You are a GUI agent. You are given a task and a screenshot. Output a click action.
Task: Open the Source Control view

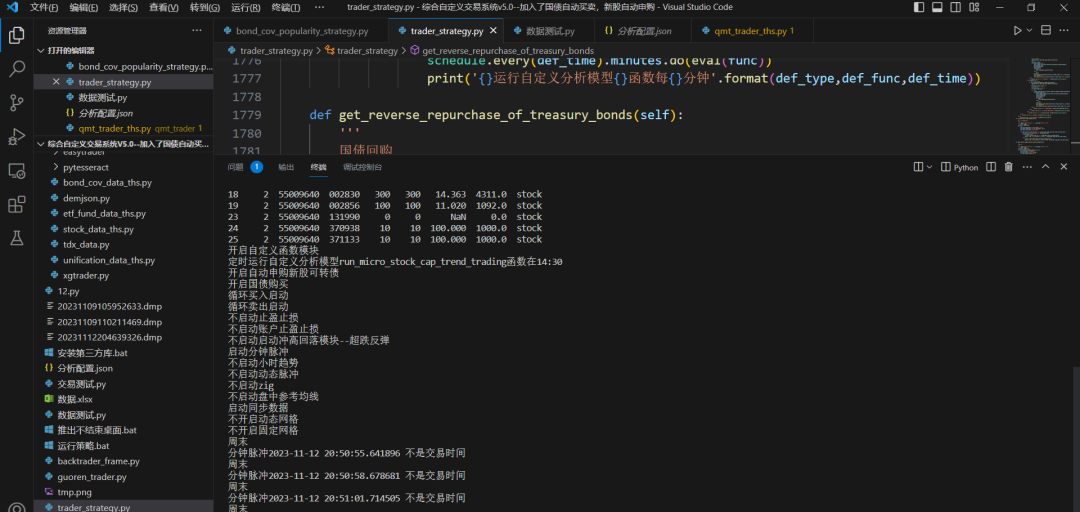(x=17, y=103)
